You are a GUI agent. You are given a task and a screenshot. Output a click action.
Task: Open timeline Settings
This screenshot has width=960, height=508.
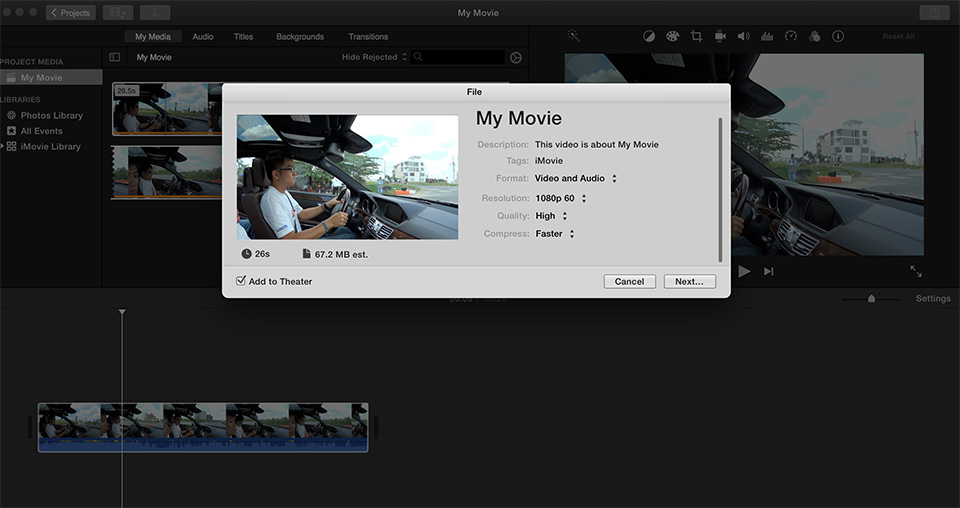(x=933, y=299)
